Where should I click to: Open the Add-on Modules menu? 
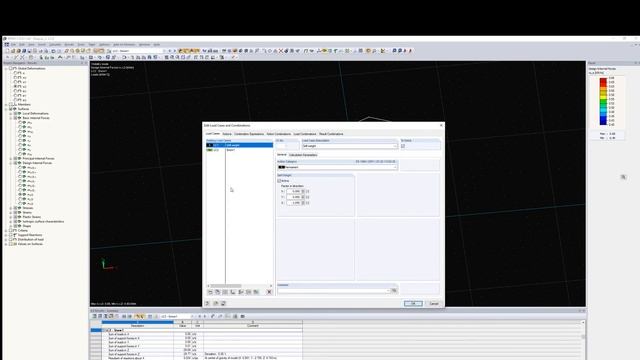tap(124, 44)
